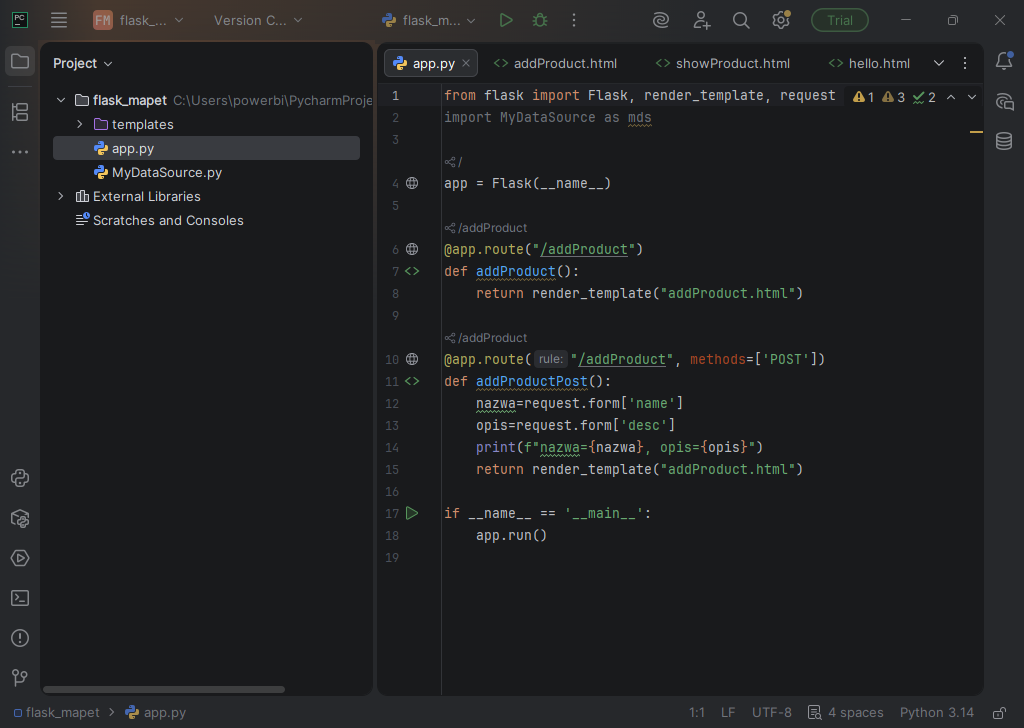
Task: Click the globe icon on line 4
Action: tap(412, 183)
